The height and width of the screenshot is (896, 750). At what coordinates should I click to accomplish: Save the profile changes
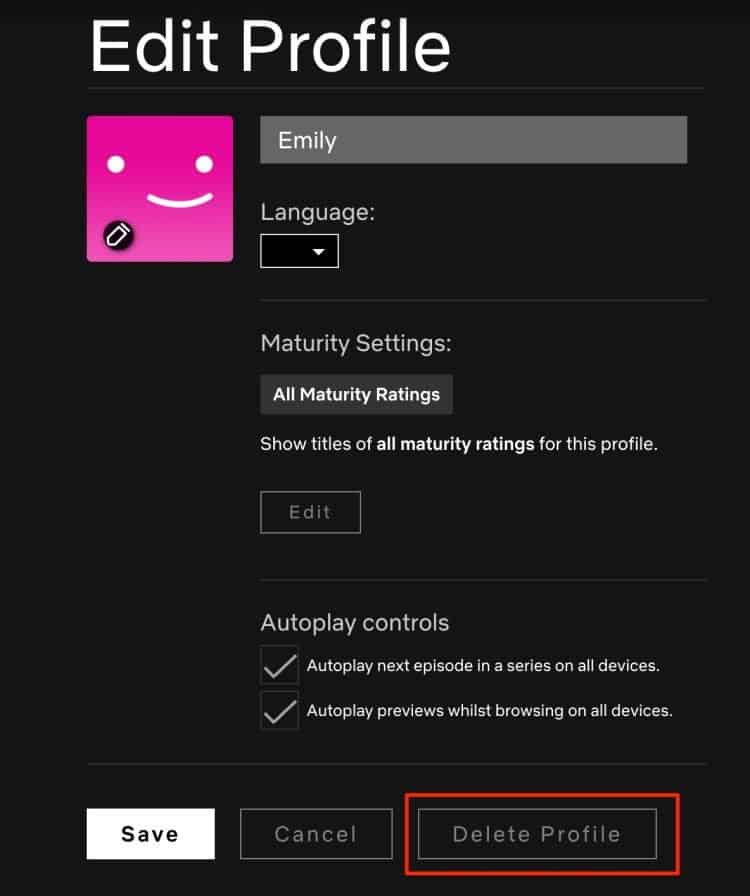click(x=150, y=834)
